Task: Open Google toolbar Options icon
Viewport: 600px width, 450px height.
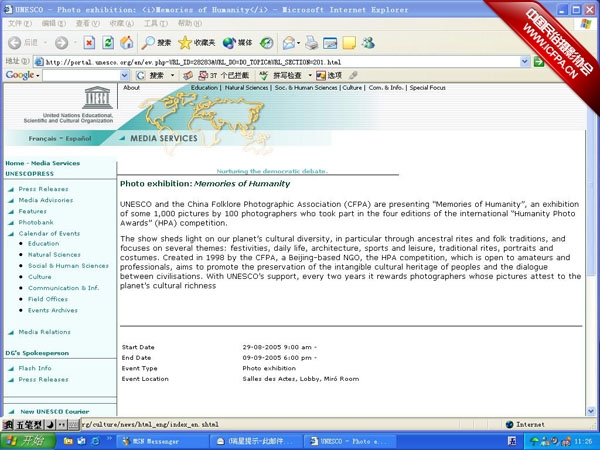Action: point(329,75)
